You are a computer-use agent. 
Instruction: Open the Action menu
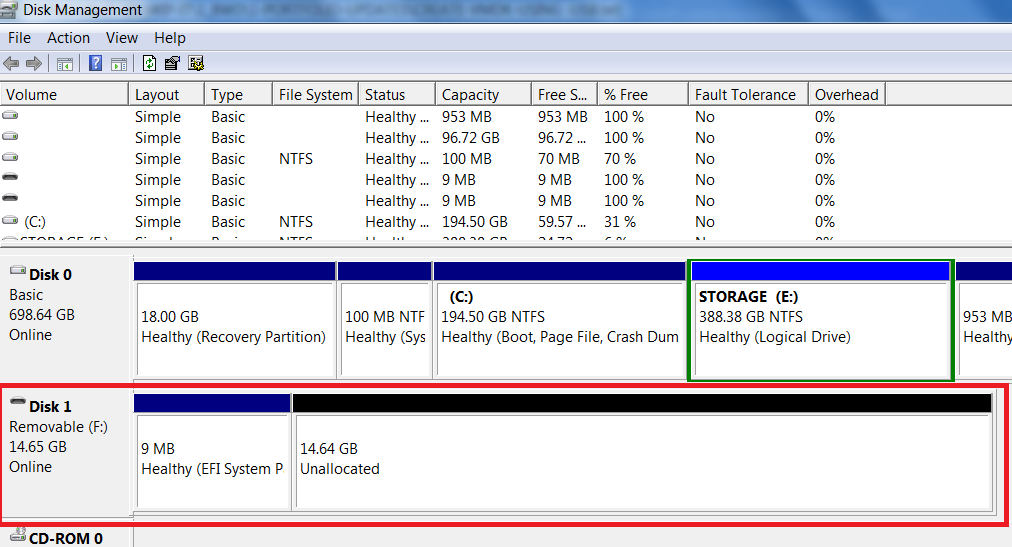click(x=68, y=38)
